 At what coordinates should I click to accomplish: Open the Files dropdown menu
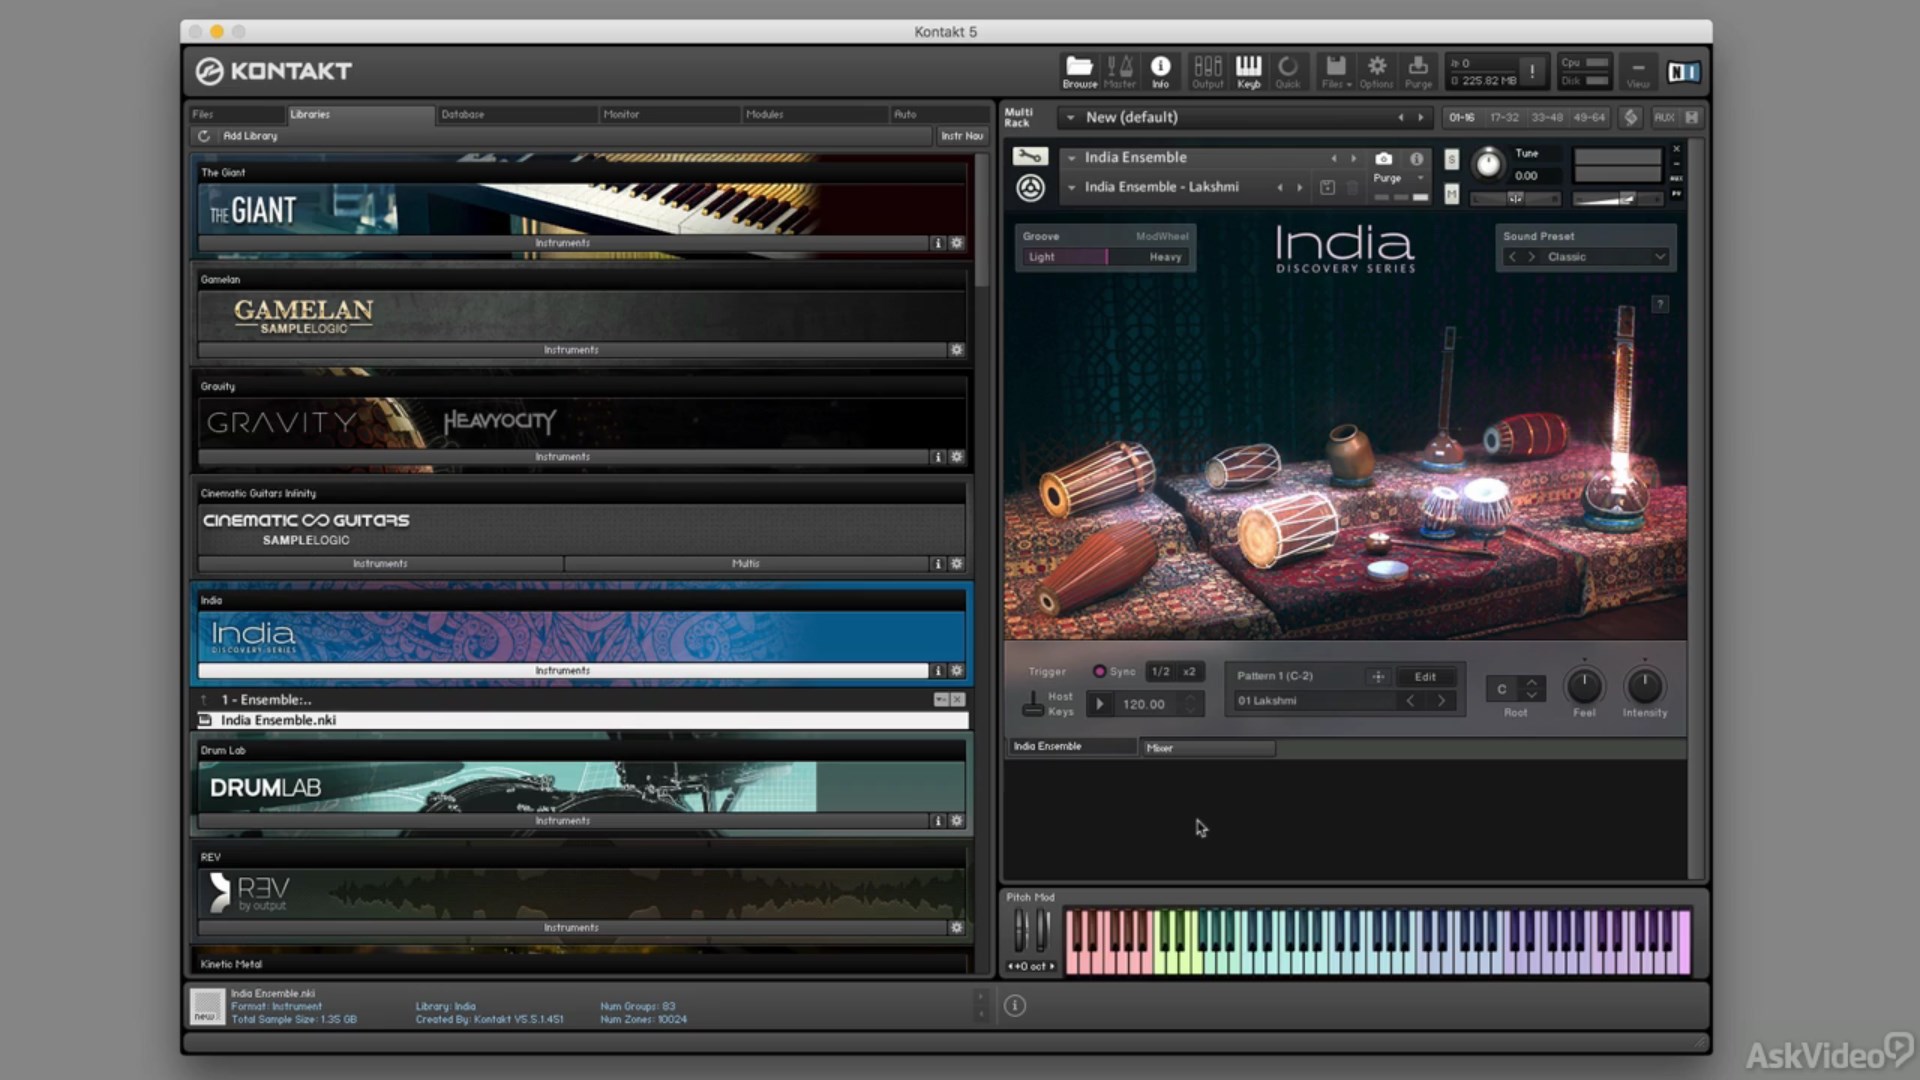(1336, 71)
